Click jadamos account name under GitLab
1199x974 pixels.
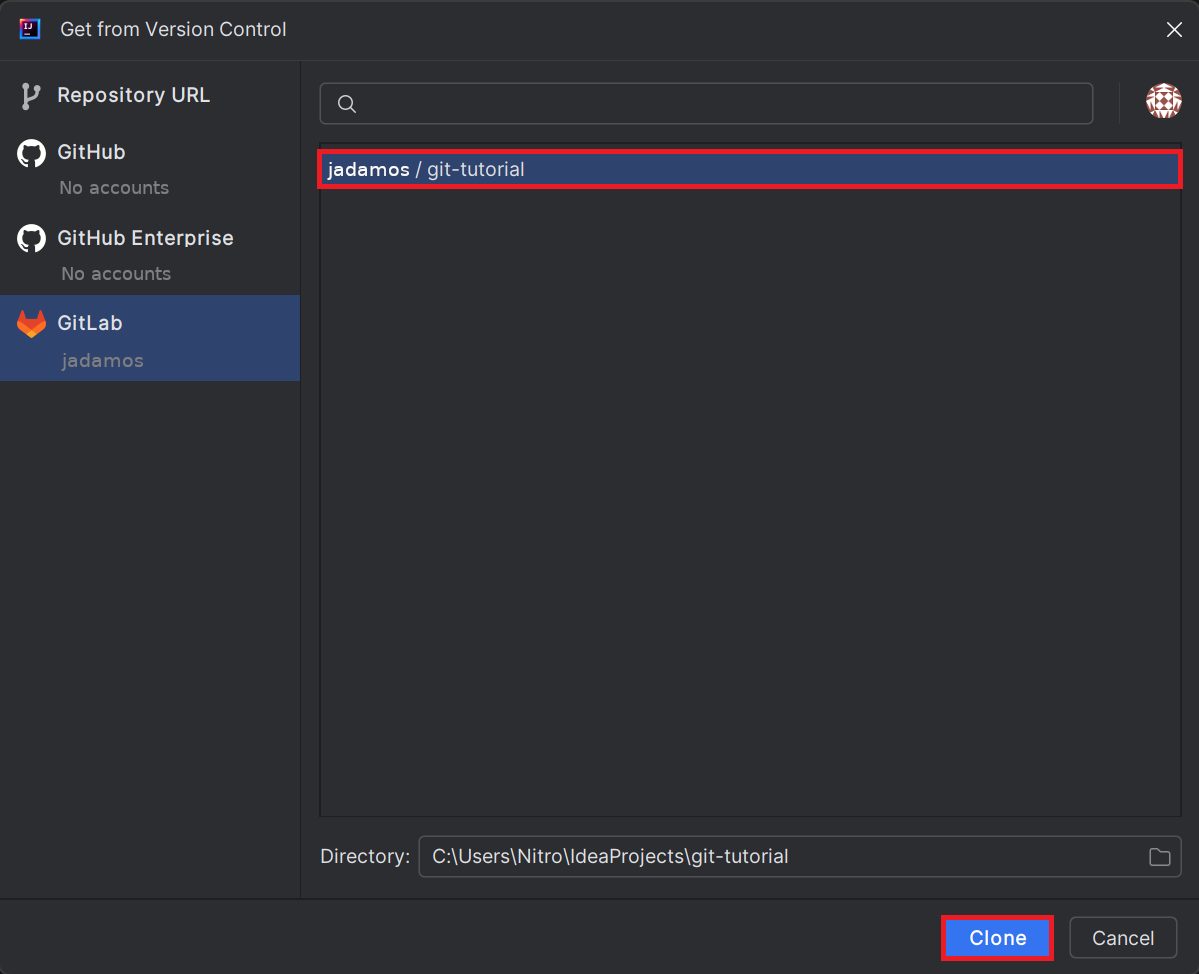point(102,360)
